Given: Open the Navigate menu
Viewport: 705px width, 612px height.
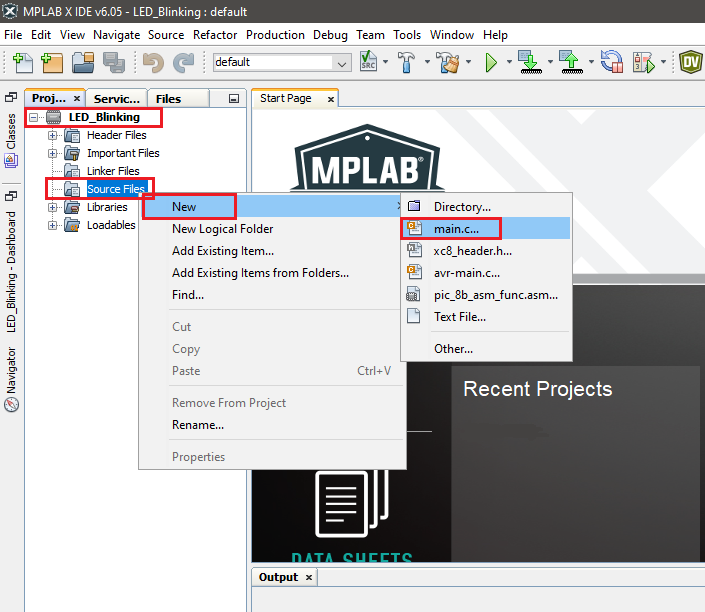Looking at the screenshot, I should click(116, 35).
